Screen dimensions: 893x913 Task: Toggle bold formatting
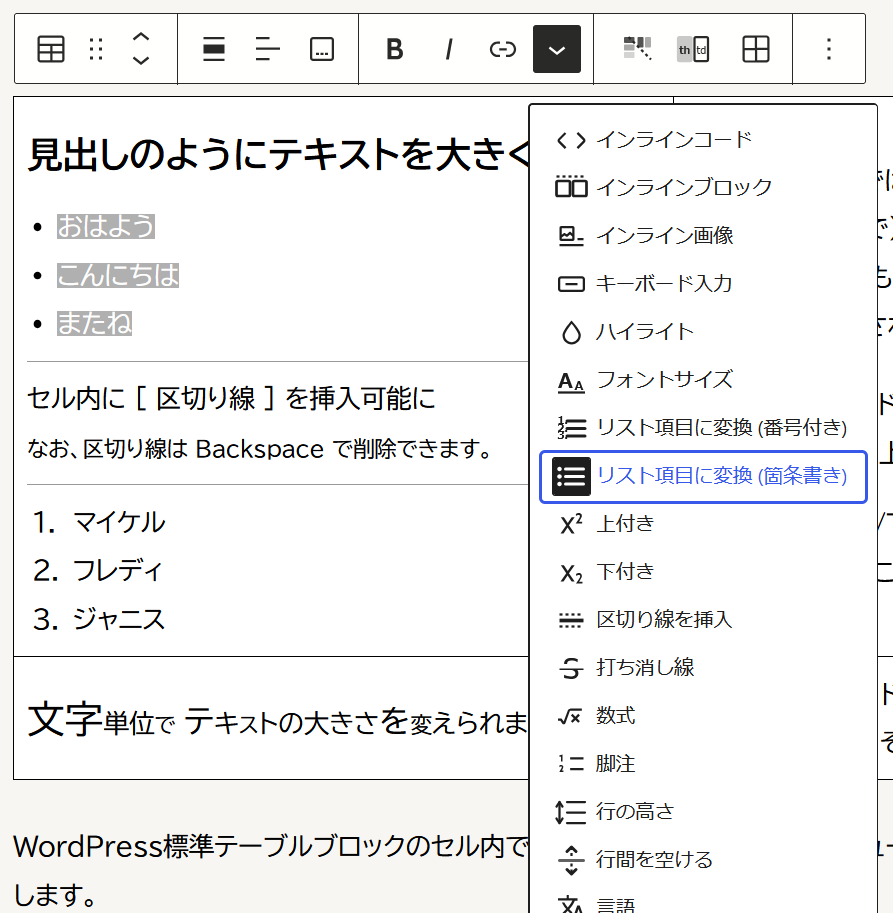point(395,49)
